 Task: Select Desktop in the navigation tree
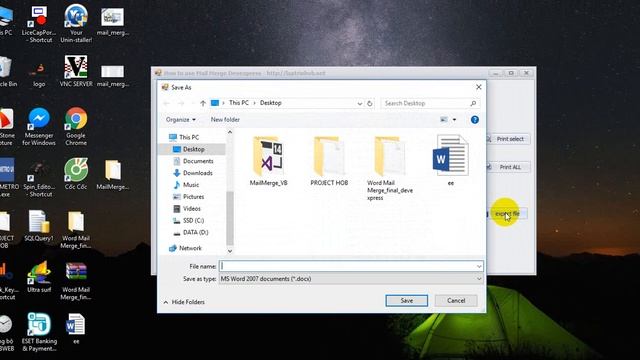(x=193, y=149)
